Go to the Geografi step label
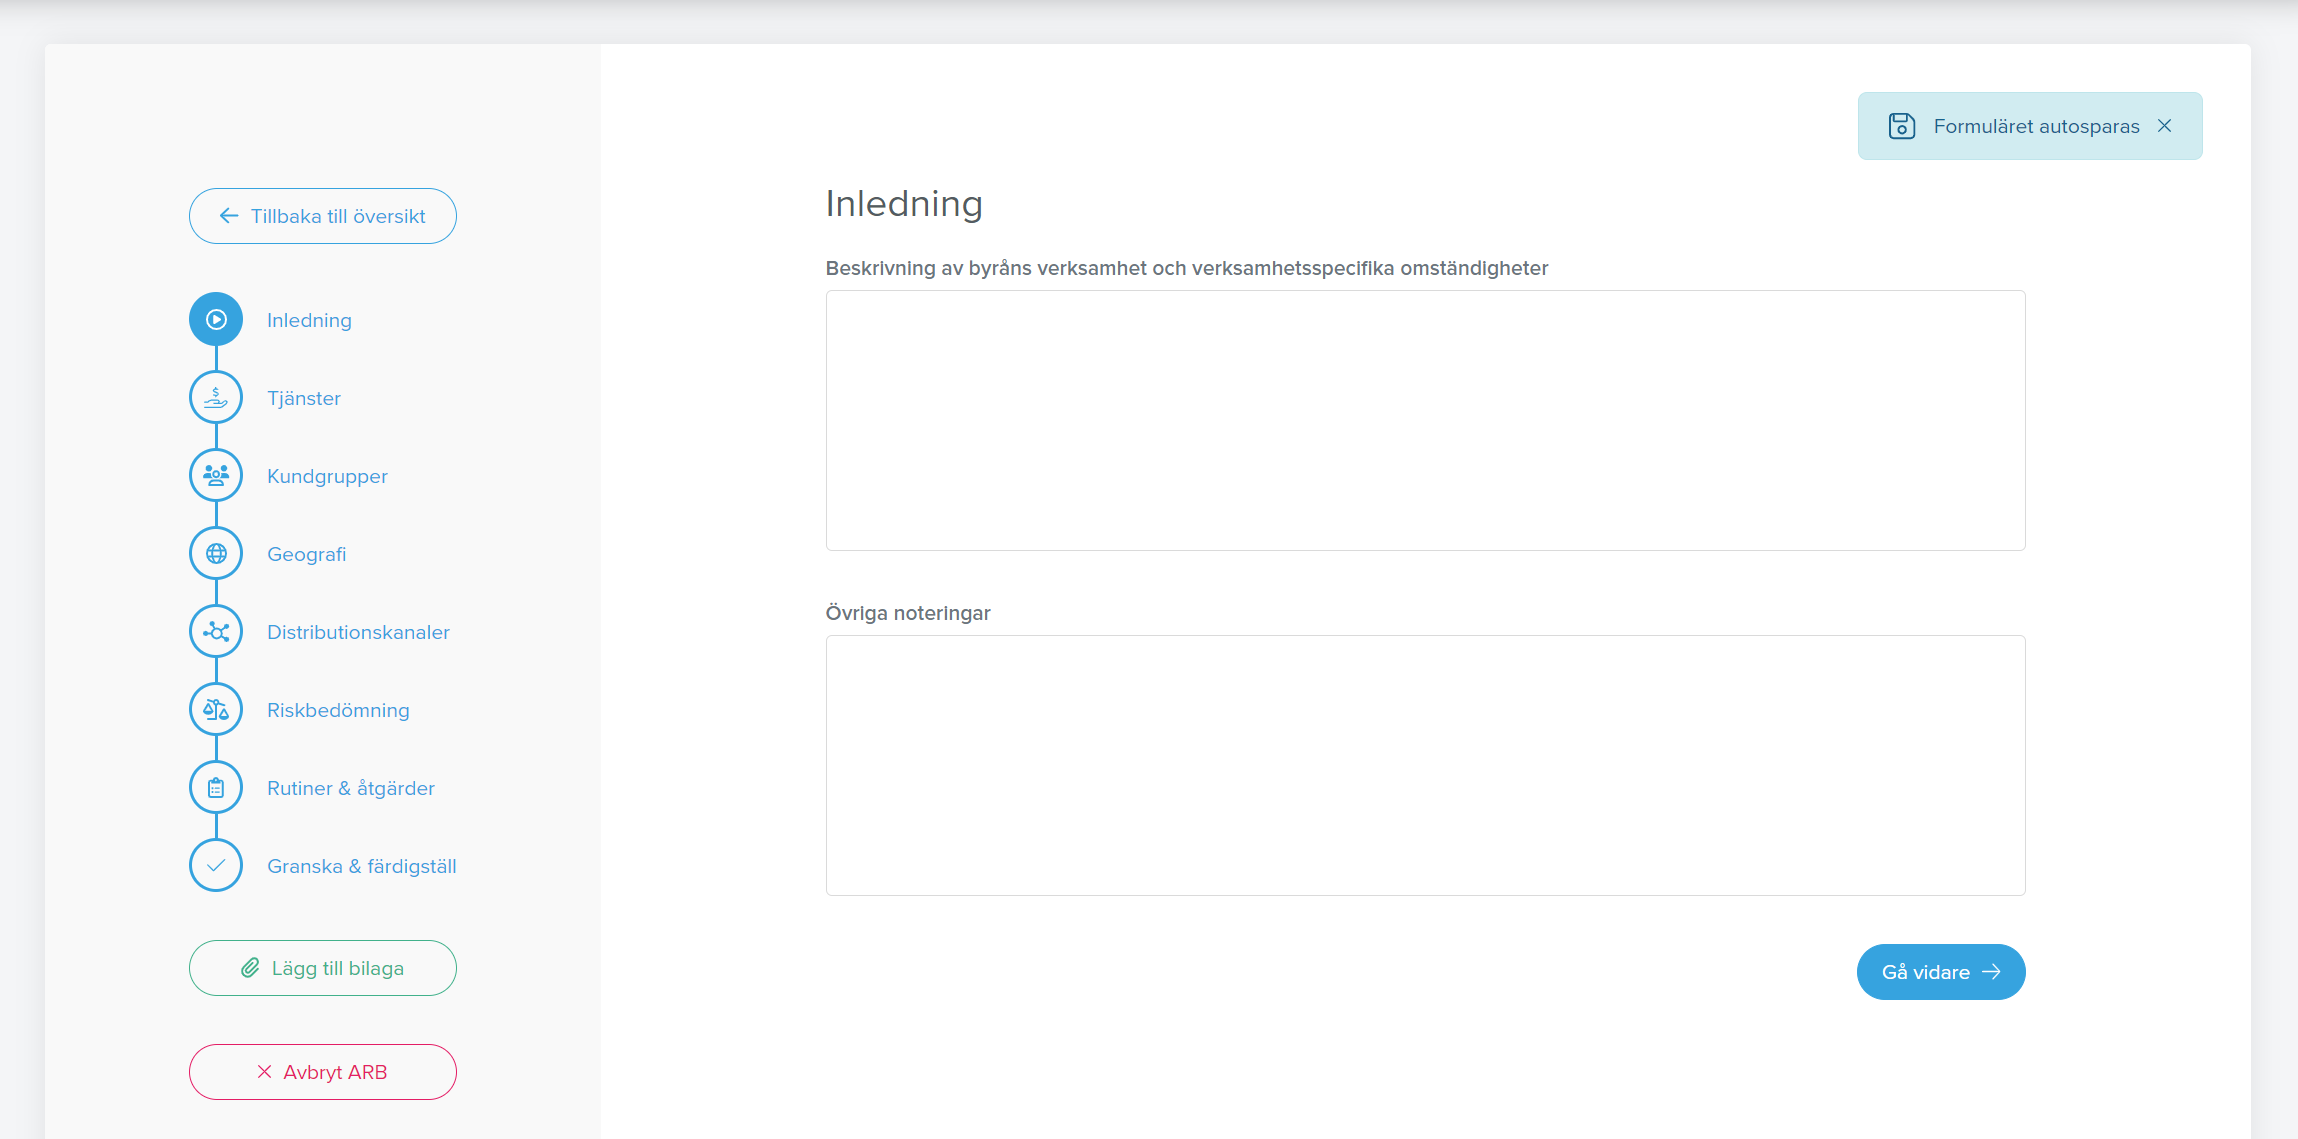2298x1139 pixels. [306, 554]
